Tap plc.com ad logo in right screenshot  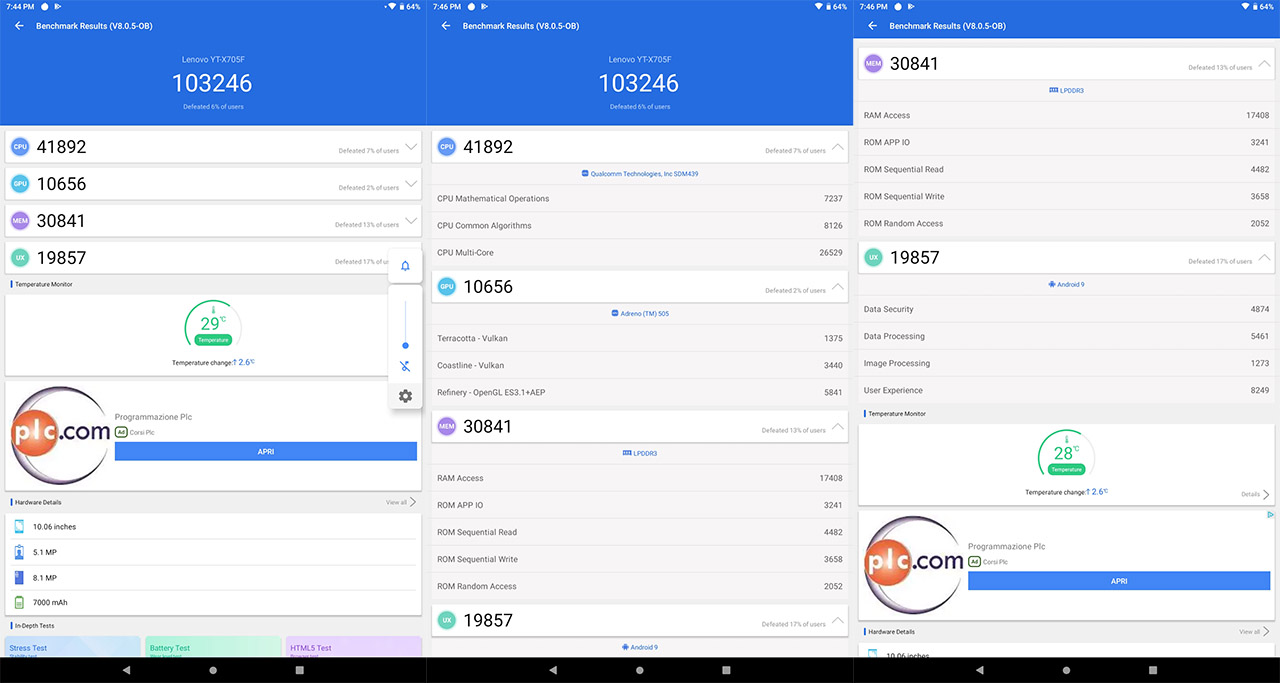pos(913,565)
